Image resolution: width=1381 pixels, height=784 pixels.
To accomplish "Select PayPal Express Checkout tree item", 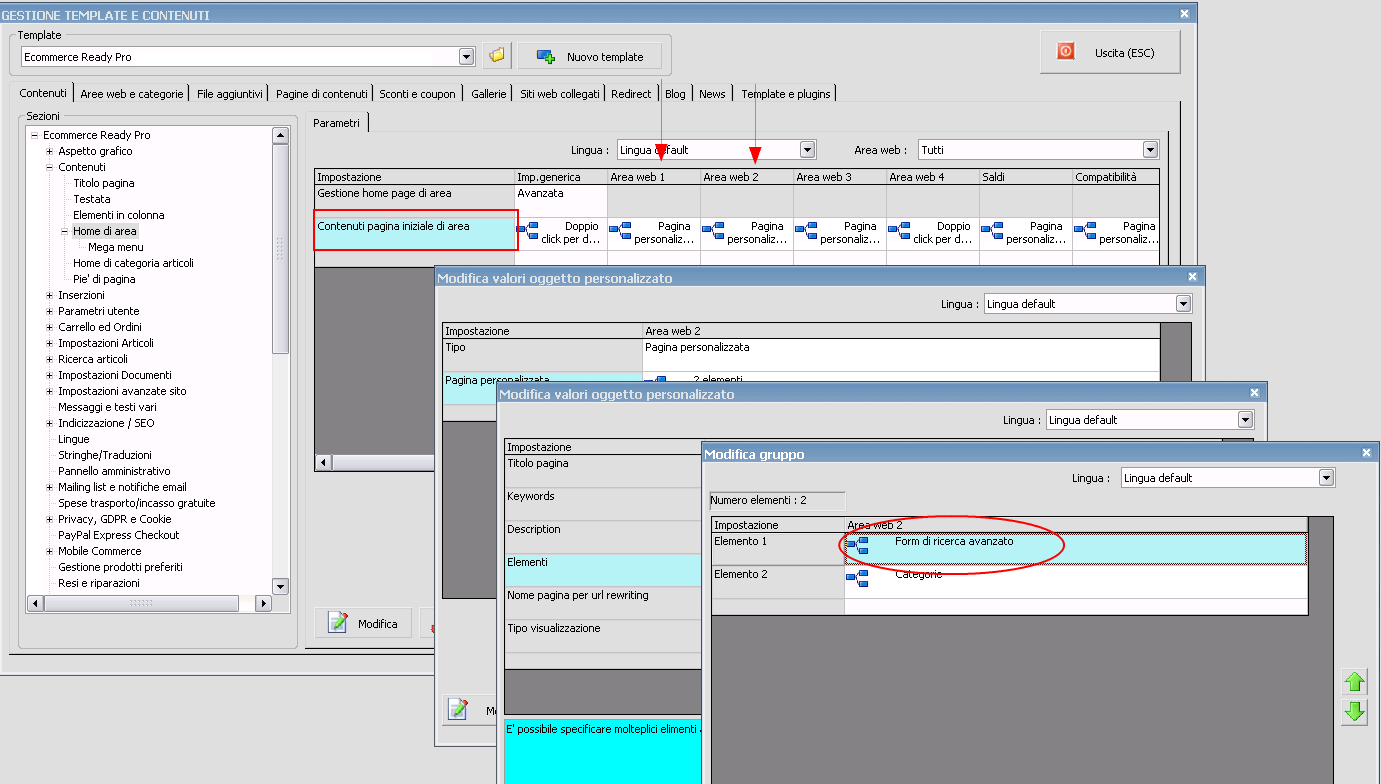I will pyautogui.click(x=119, y=535).
